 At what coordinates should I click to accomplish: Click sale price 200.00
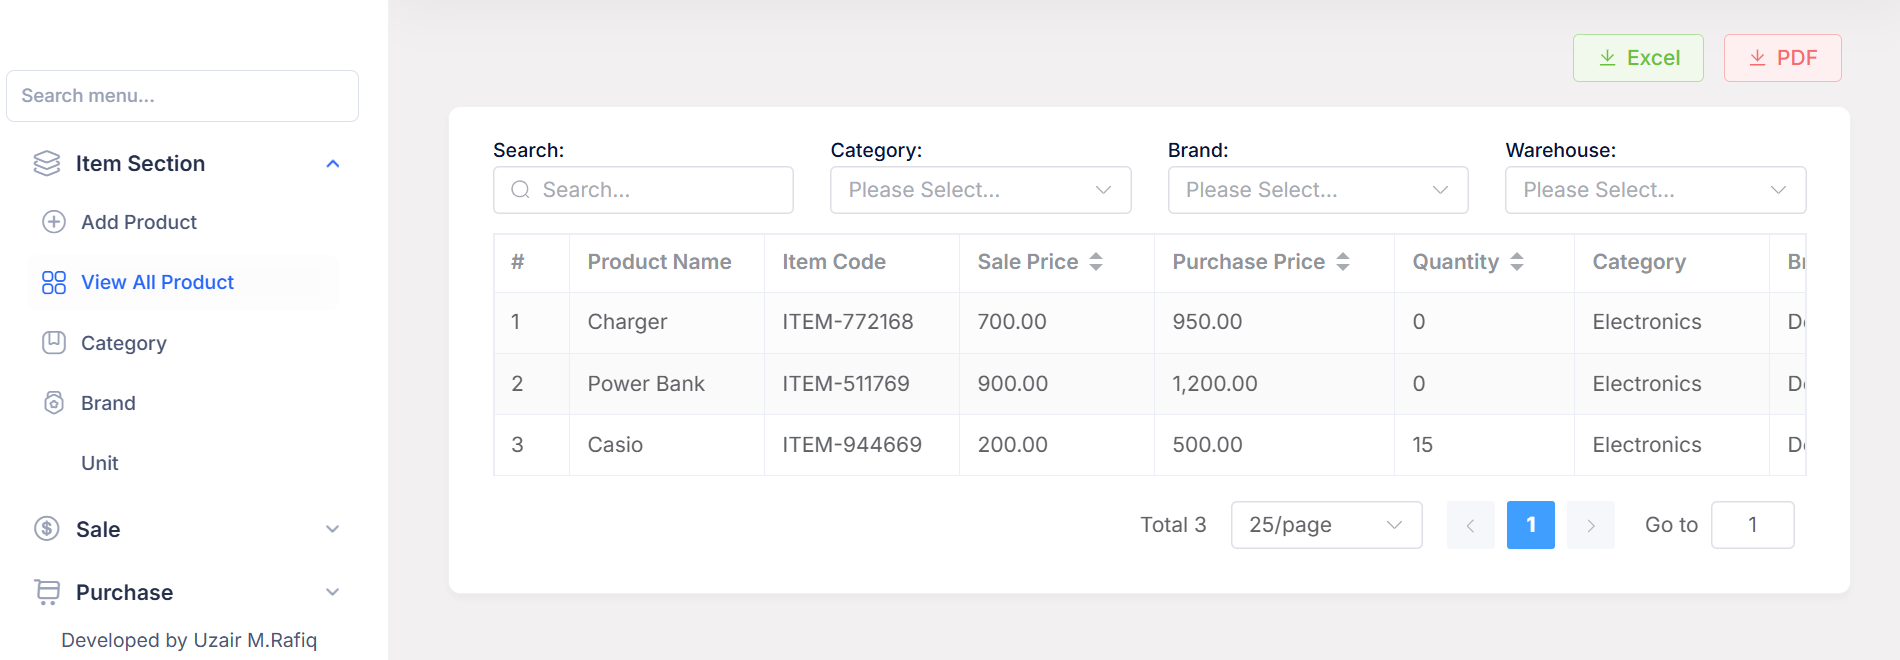(1013, 445)
